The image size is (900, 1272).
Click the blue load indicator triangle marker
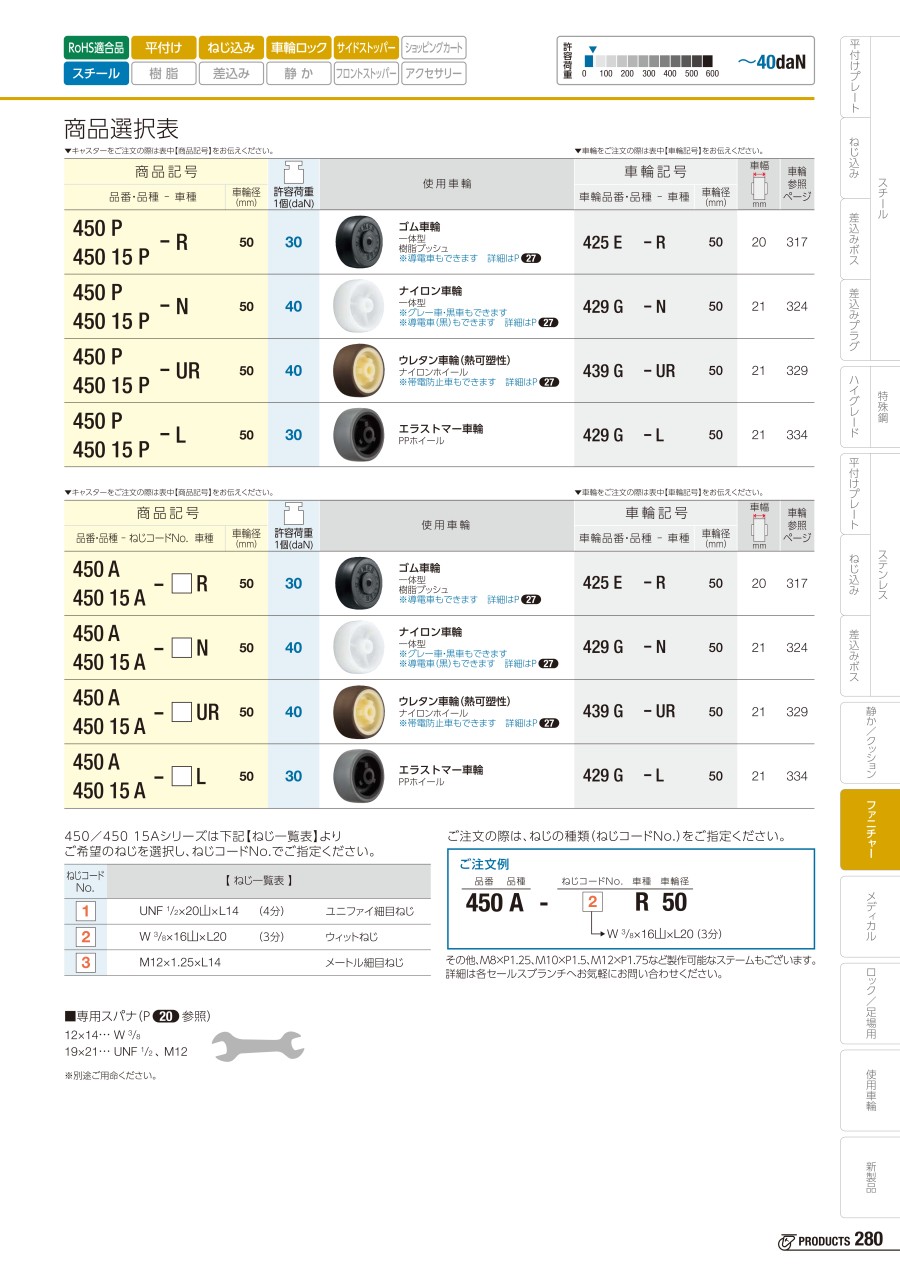(x=592, y=49)
